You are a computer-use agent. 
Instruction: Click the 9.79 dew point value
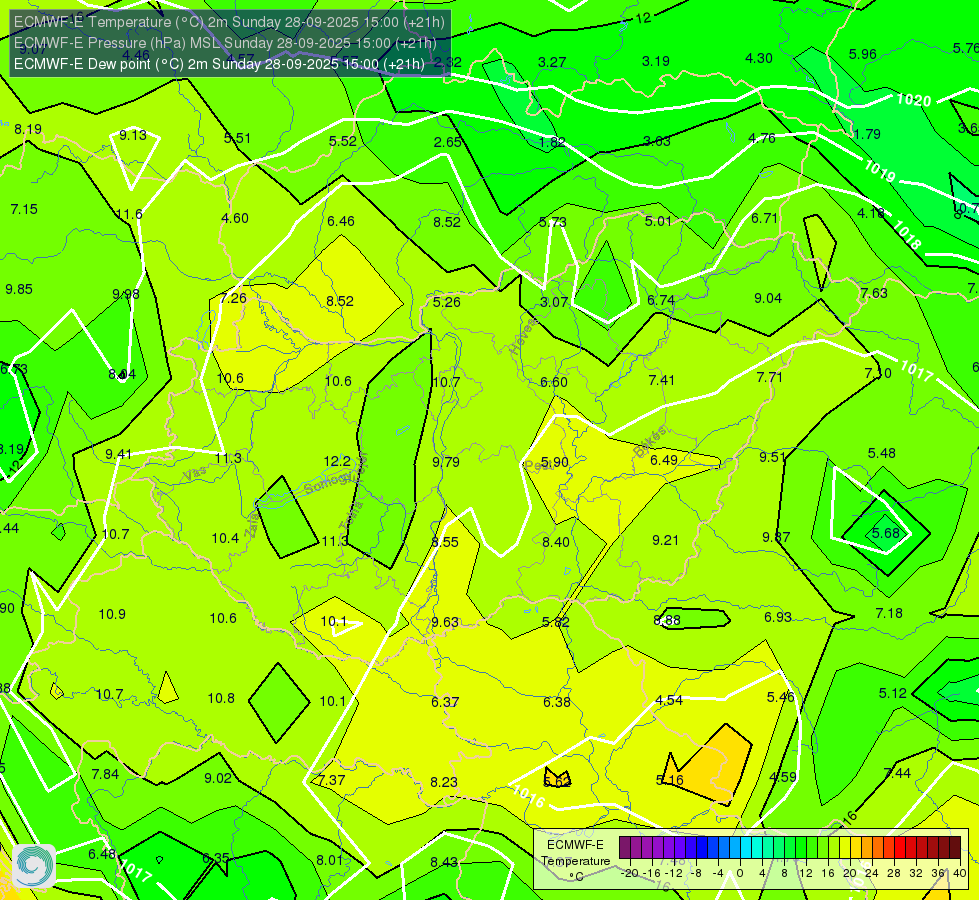446,462
